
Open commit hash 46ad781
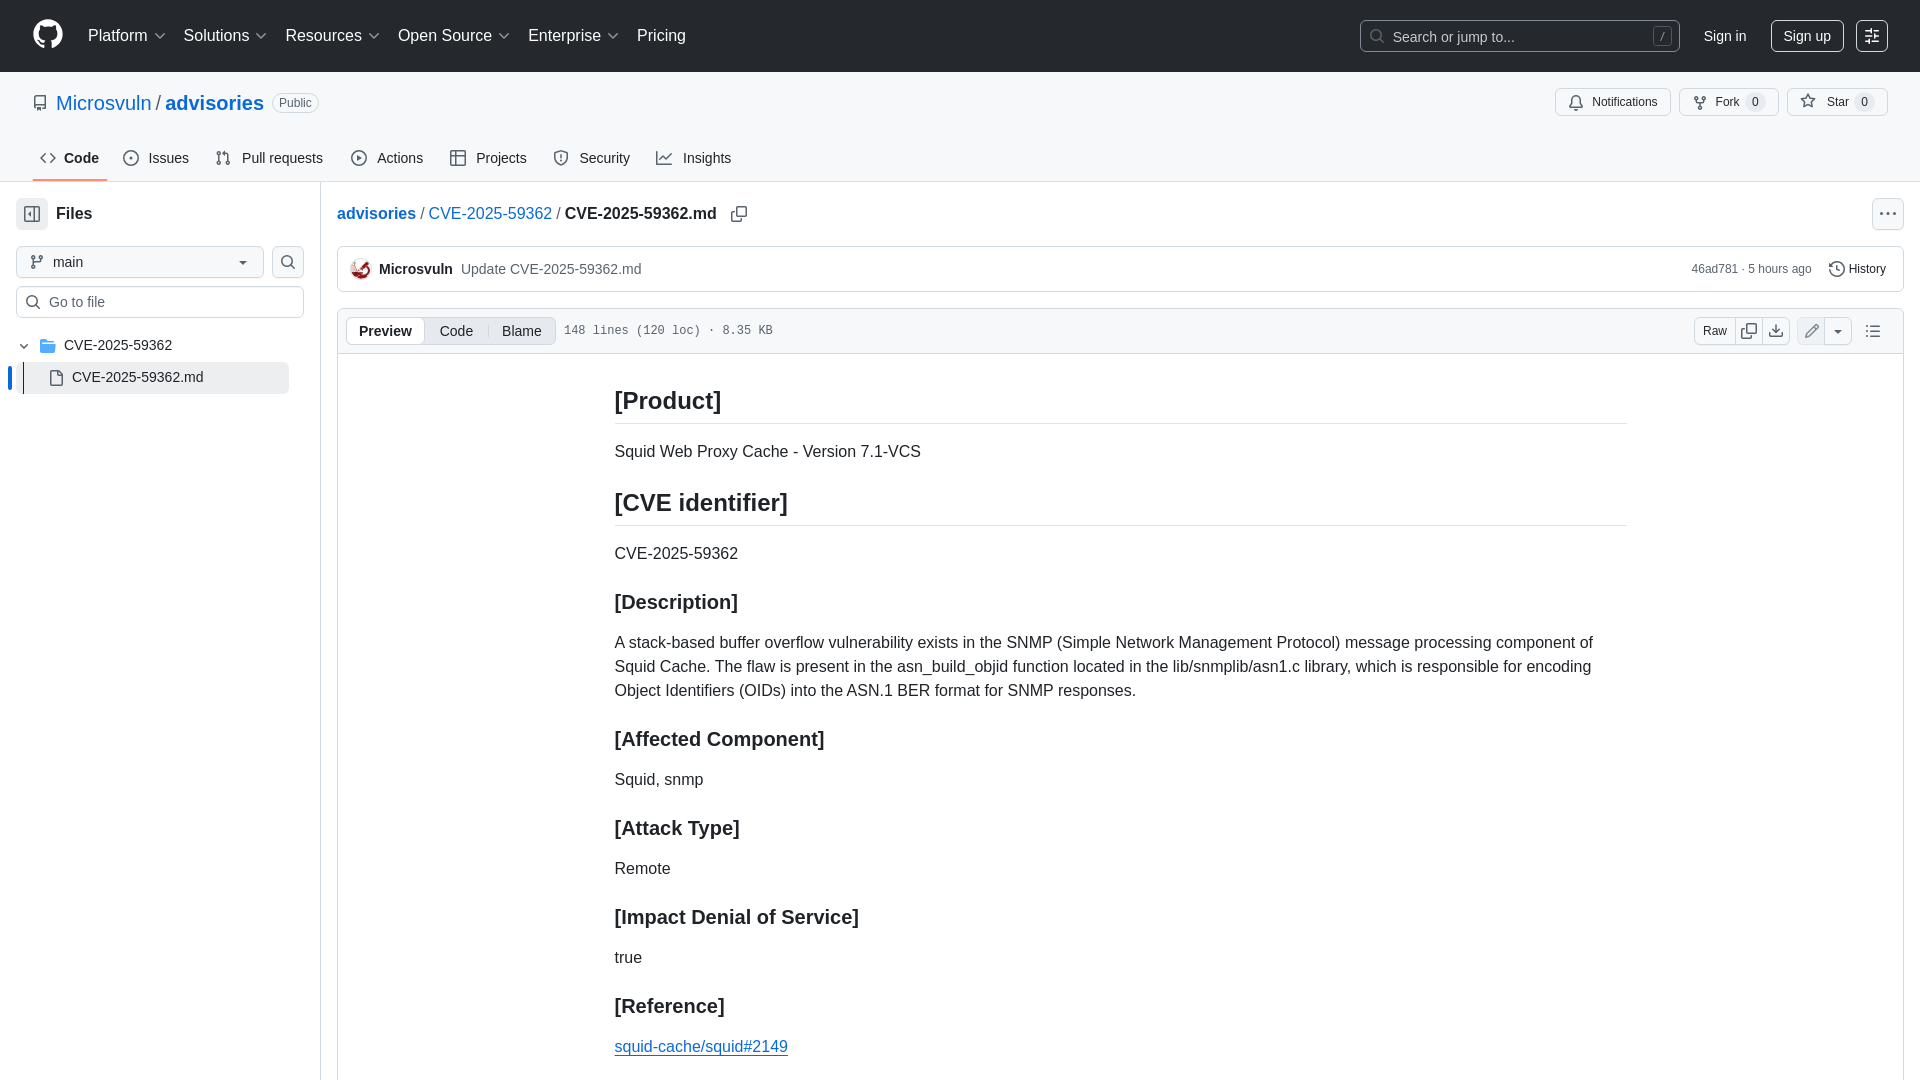click(x=1714, y=269)
